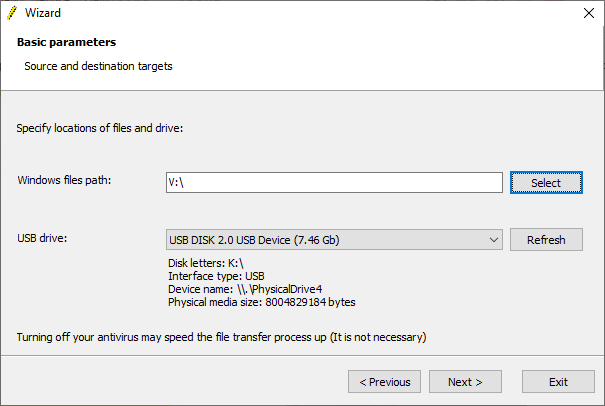The image size is (605, 406).
Task: Click the Interface type USB info line
Action: click(216, 276)
